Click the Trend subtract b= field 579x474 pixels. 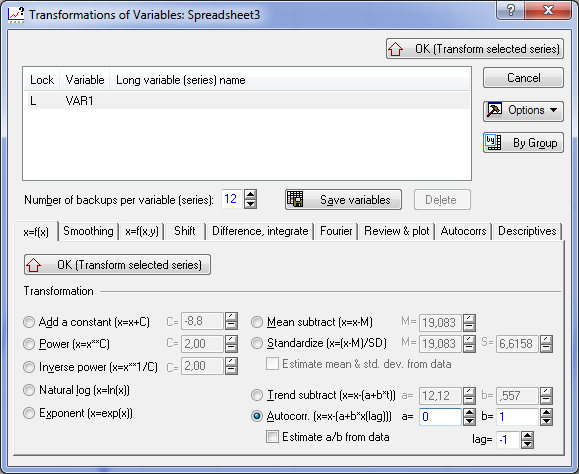517,396
